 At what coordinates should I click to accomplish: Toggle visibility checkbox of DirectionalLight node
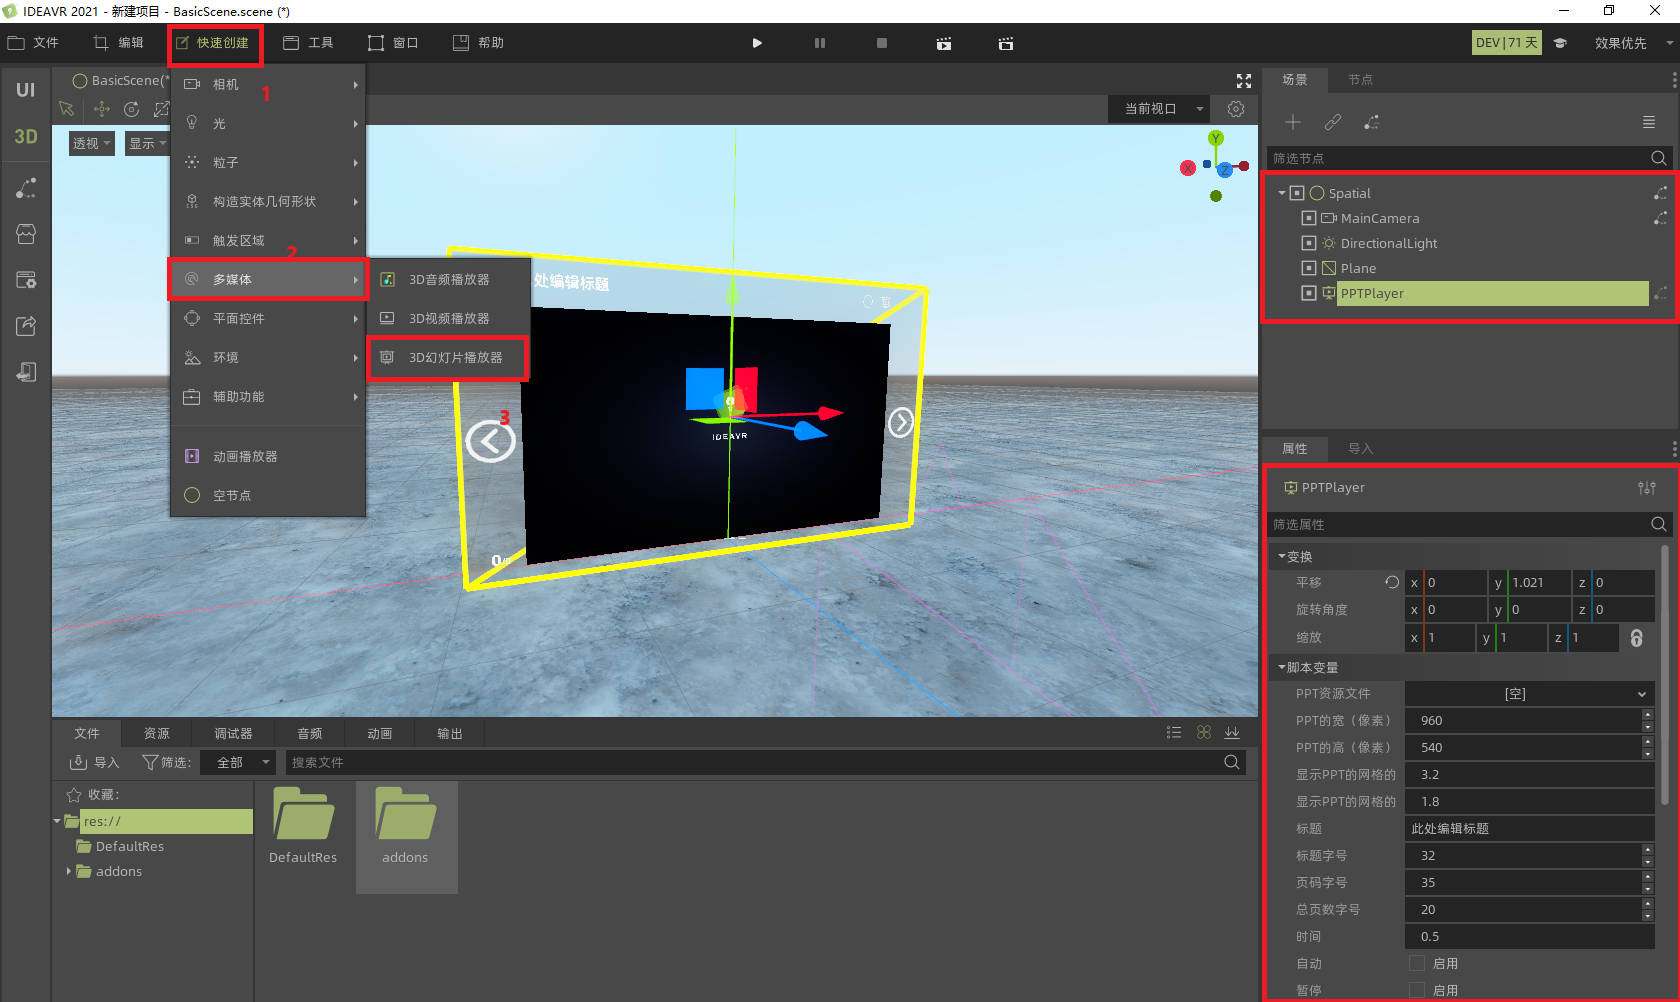[x=1309, y=243]
